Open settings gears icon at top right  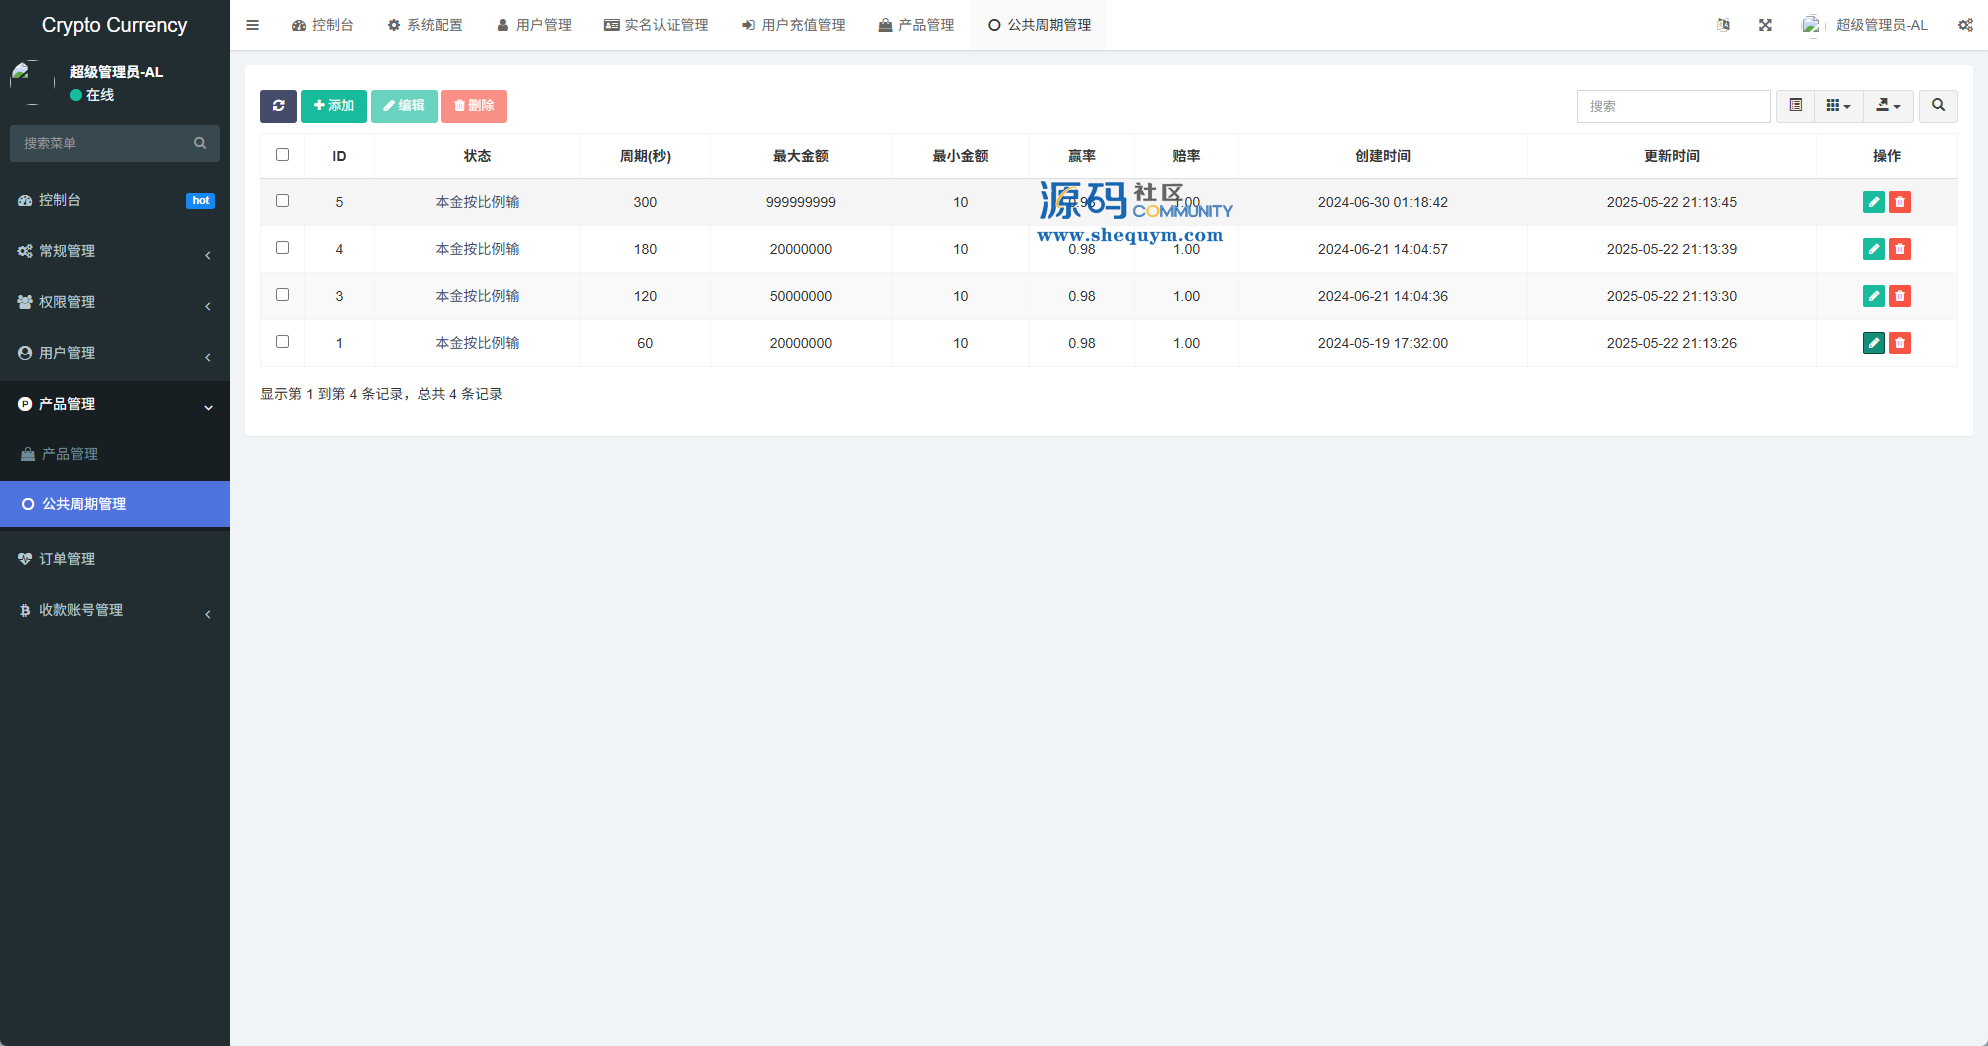[1965, 25]
